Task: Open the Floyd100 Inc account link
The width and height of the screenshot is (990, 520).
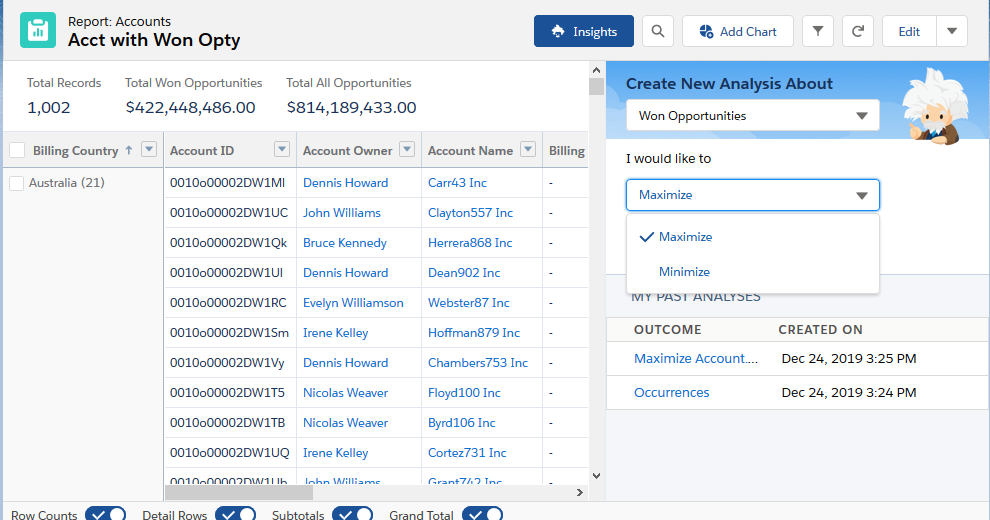Action: [x=464, y=393]
